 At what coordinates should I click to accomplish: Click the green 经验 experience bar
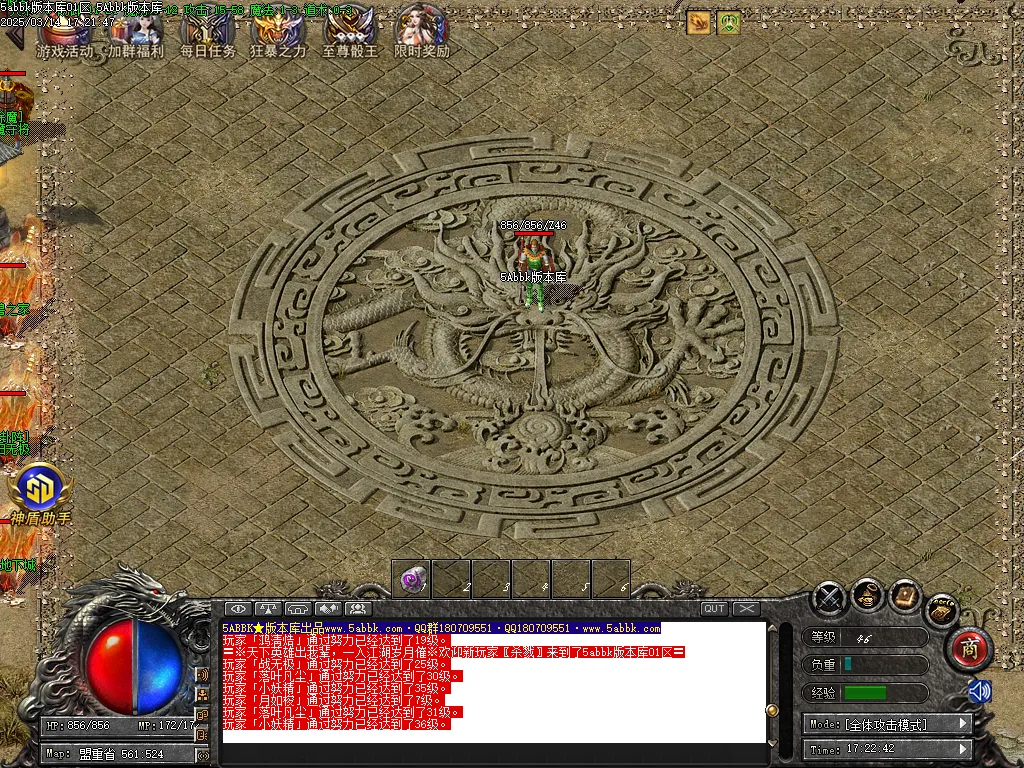pyautogui.click(x=864, y=693)
